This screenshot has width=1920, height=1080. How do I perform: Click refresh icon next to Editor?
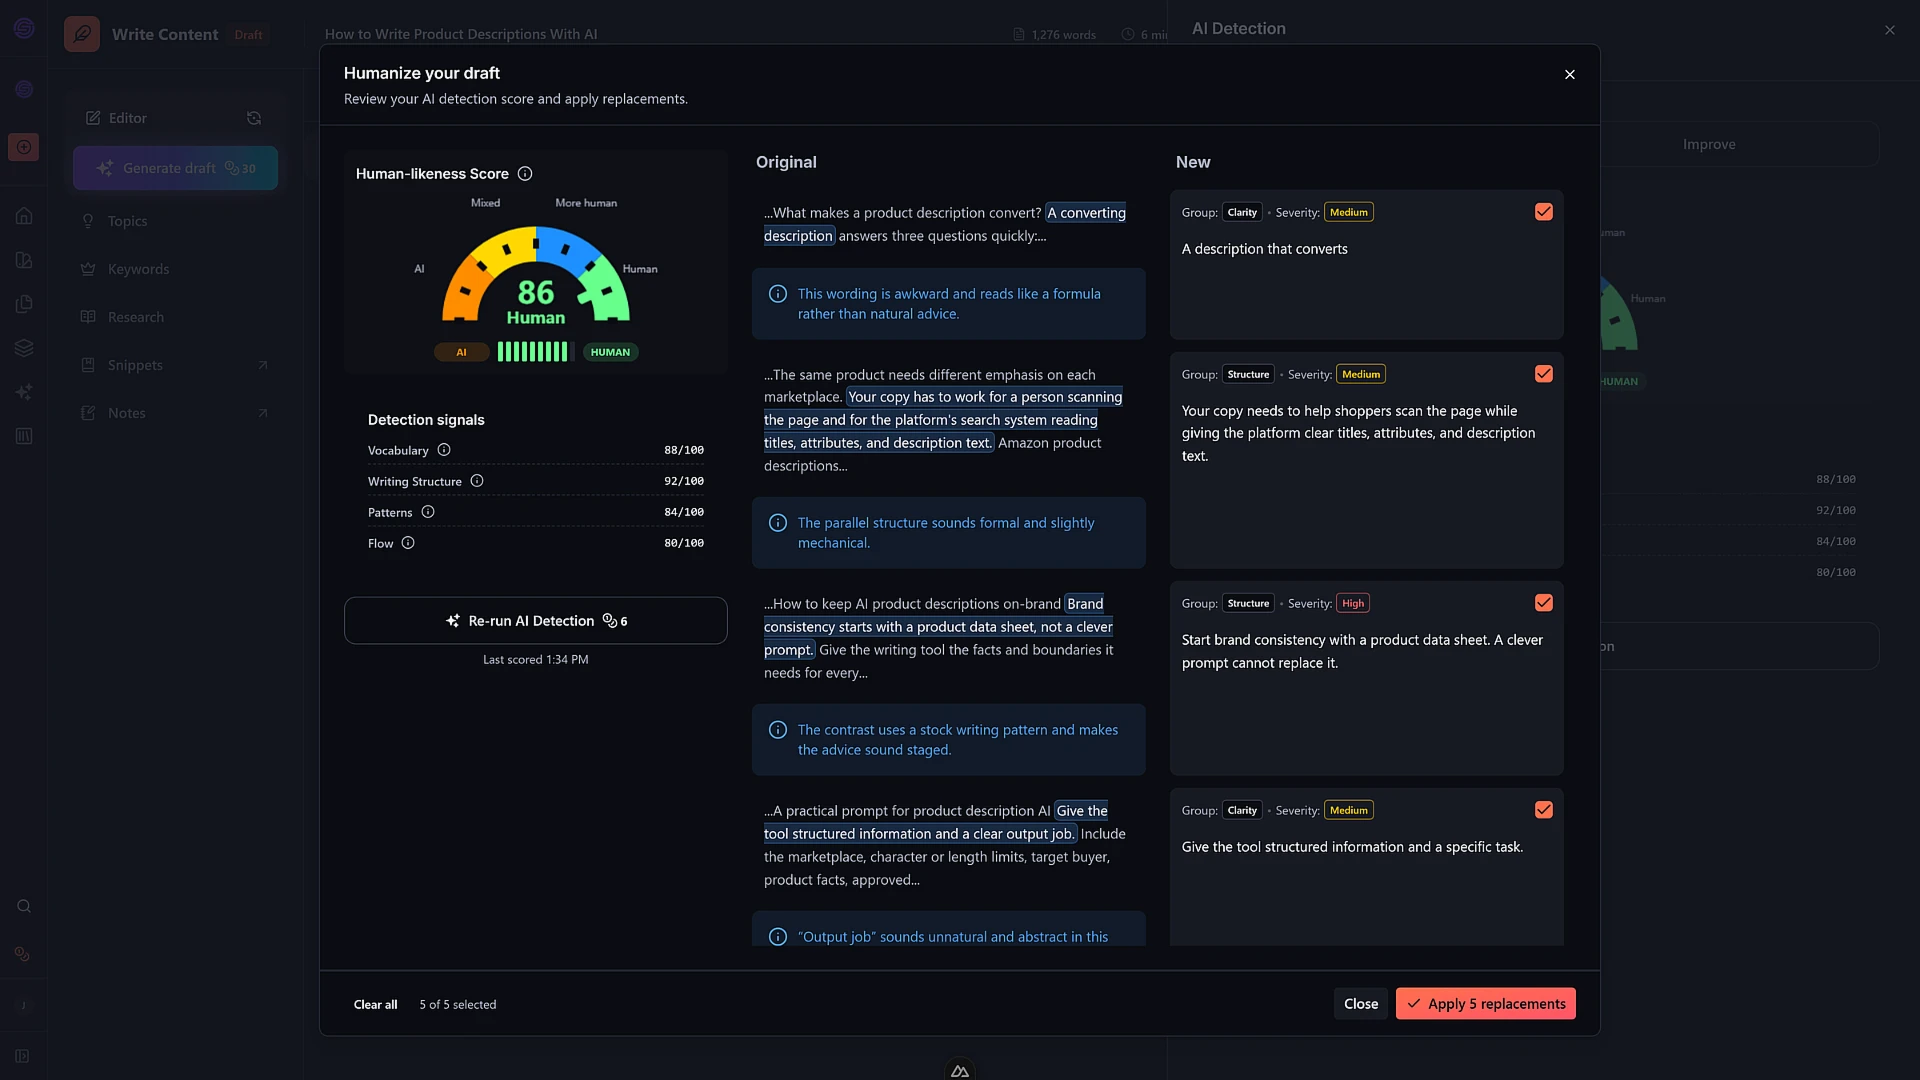tap(254, 118)
